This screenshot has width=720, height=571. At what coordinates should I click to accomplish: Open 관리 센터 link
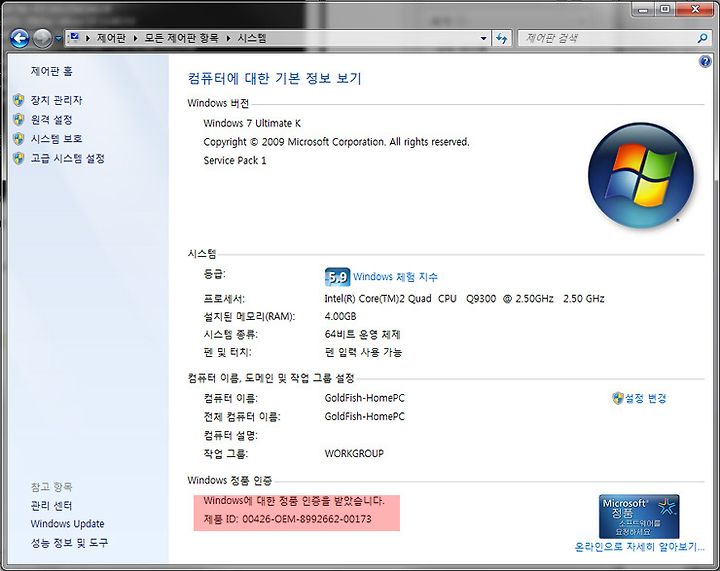[x=51, y=506]
